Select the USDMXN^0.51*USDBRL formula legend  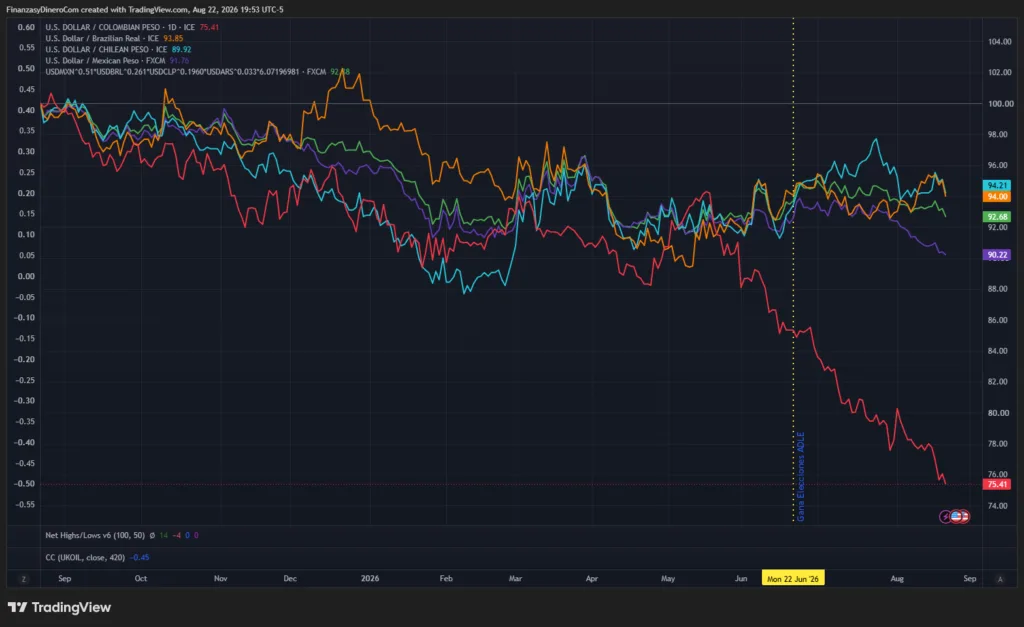185,72
